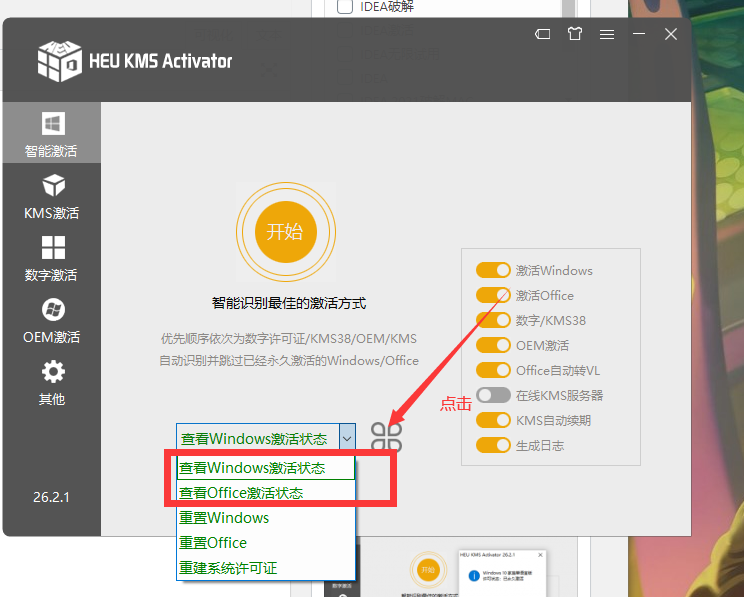Pick 重置Office from dropdown list
The image size is (744, 597).
[x=266, y=543]
